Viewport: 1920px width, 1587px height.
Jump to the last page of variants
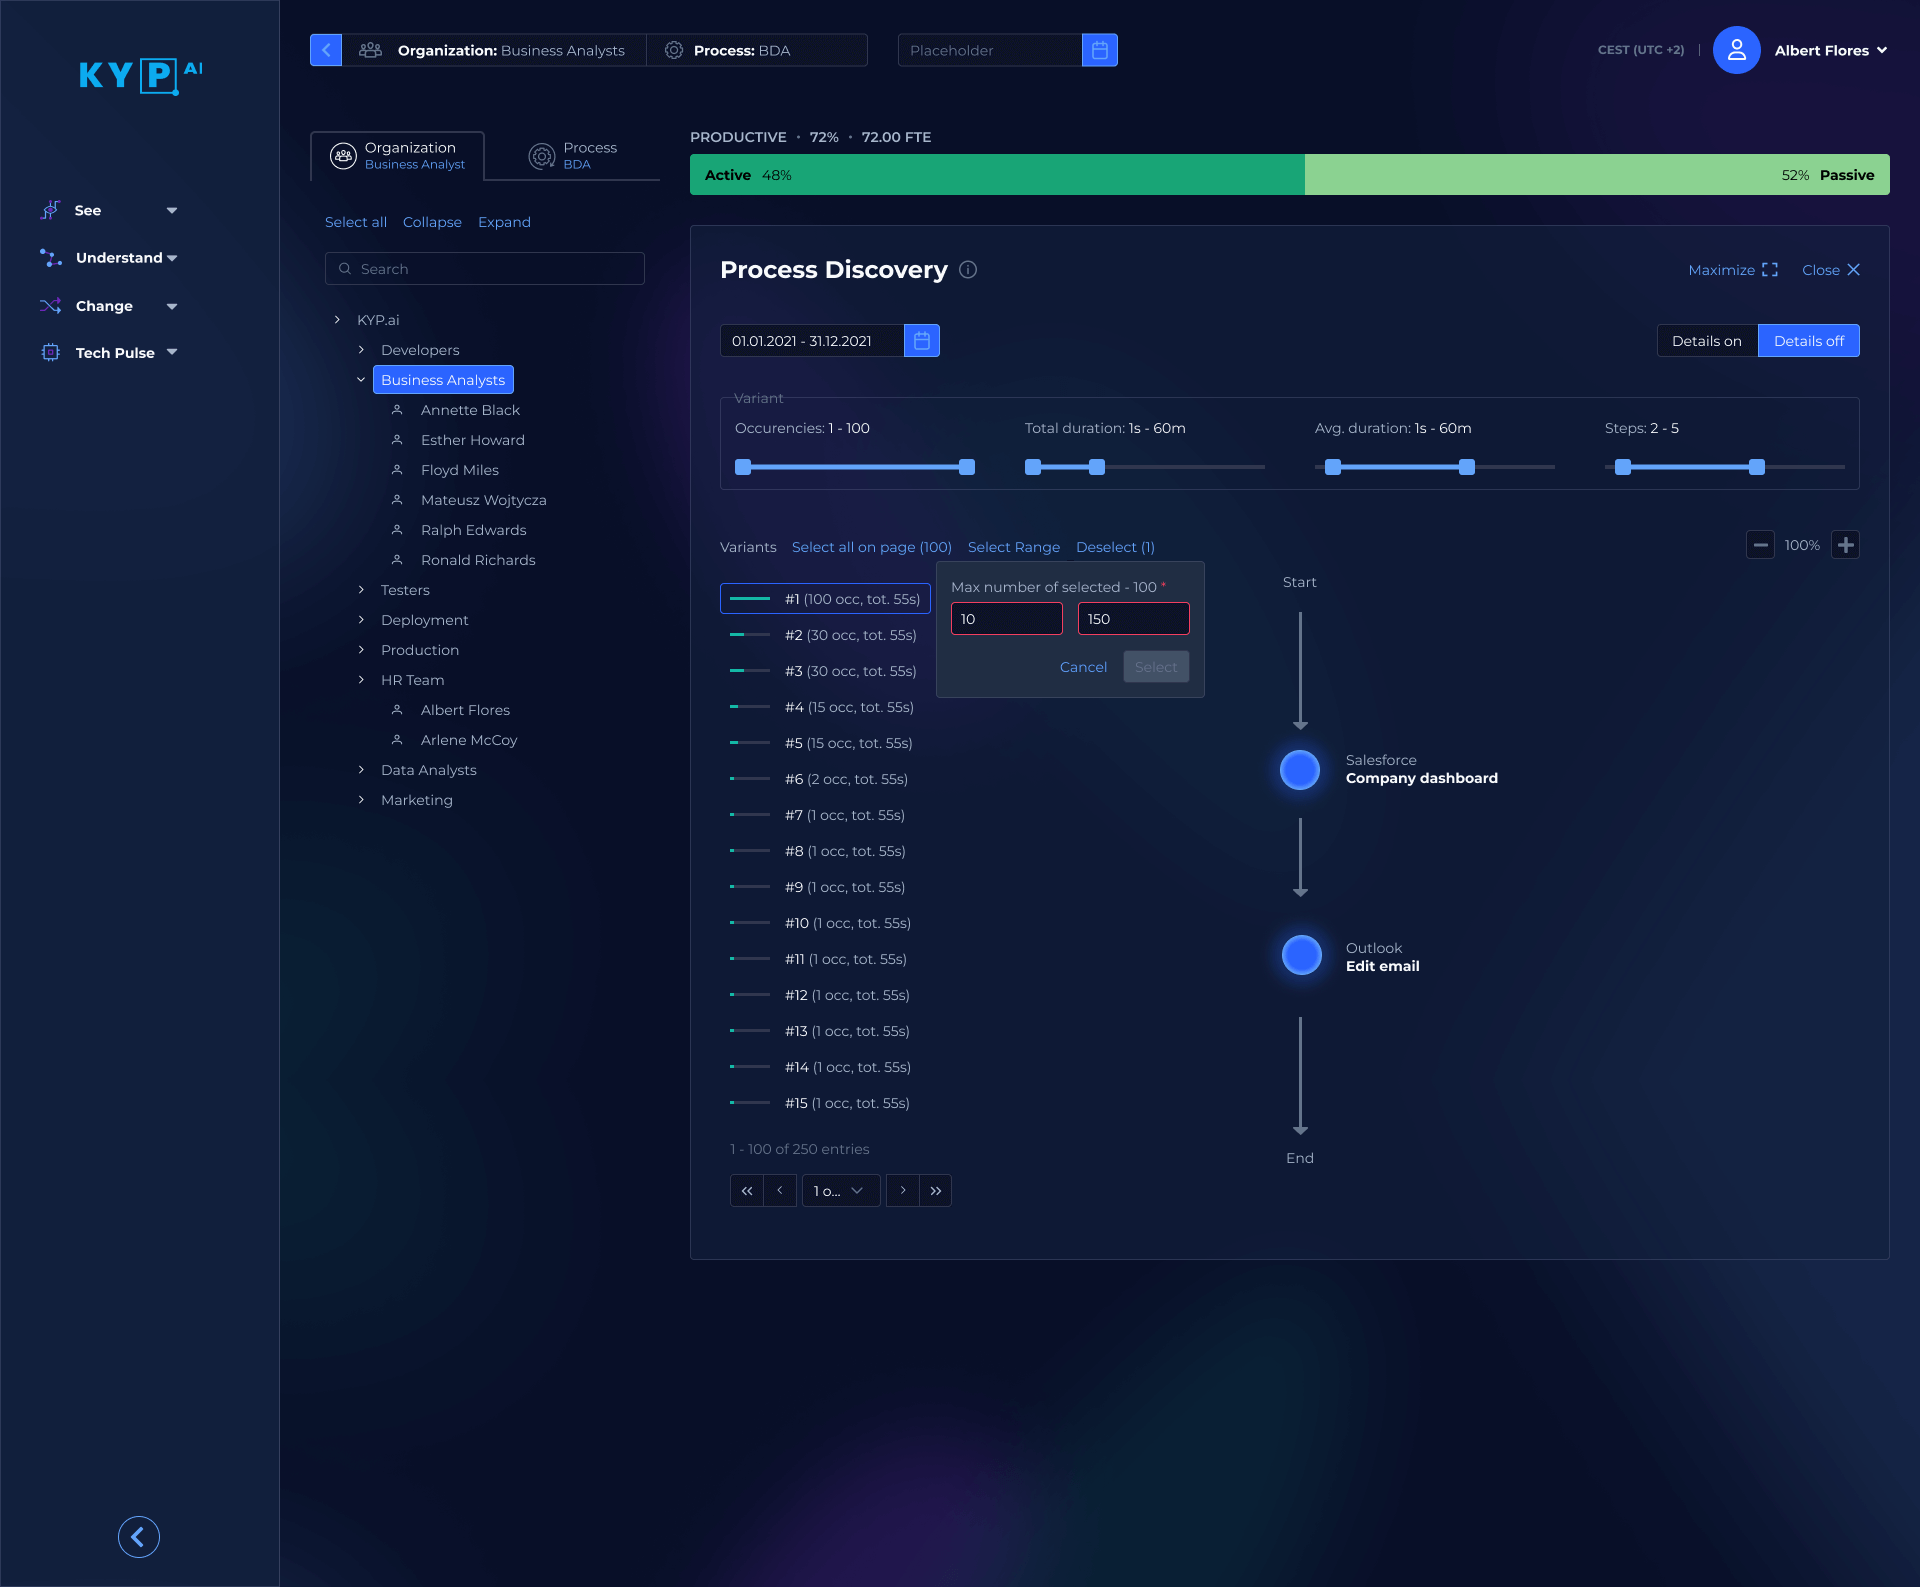pos(936,1191)
